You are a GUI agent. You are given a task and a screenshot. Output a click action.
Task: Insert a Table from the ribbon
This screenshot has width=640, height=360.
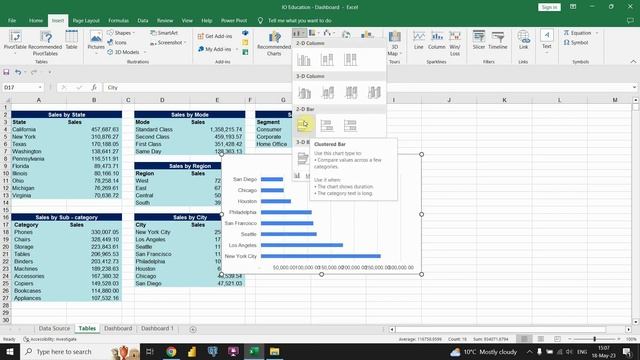pos(71,40)
